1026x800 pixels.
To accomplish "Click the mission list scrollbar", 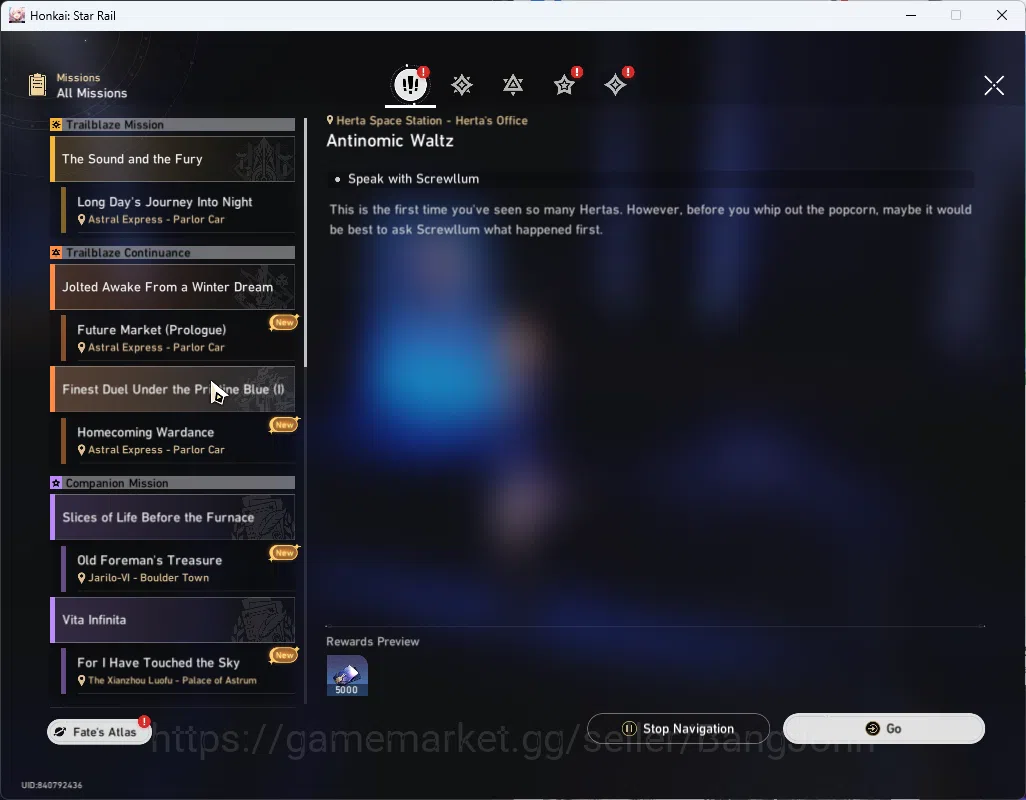I will click(x=306, y=242).
